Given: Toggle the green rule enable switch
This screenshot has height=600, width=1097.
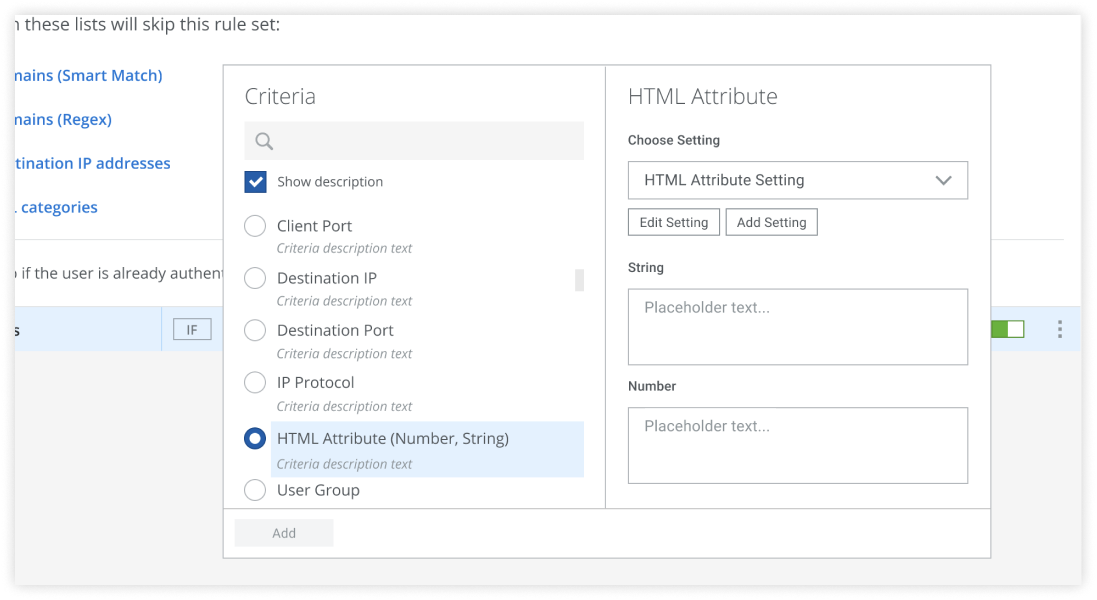Looking at the screenshot, I should (x=1007, y=329).
